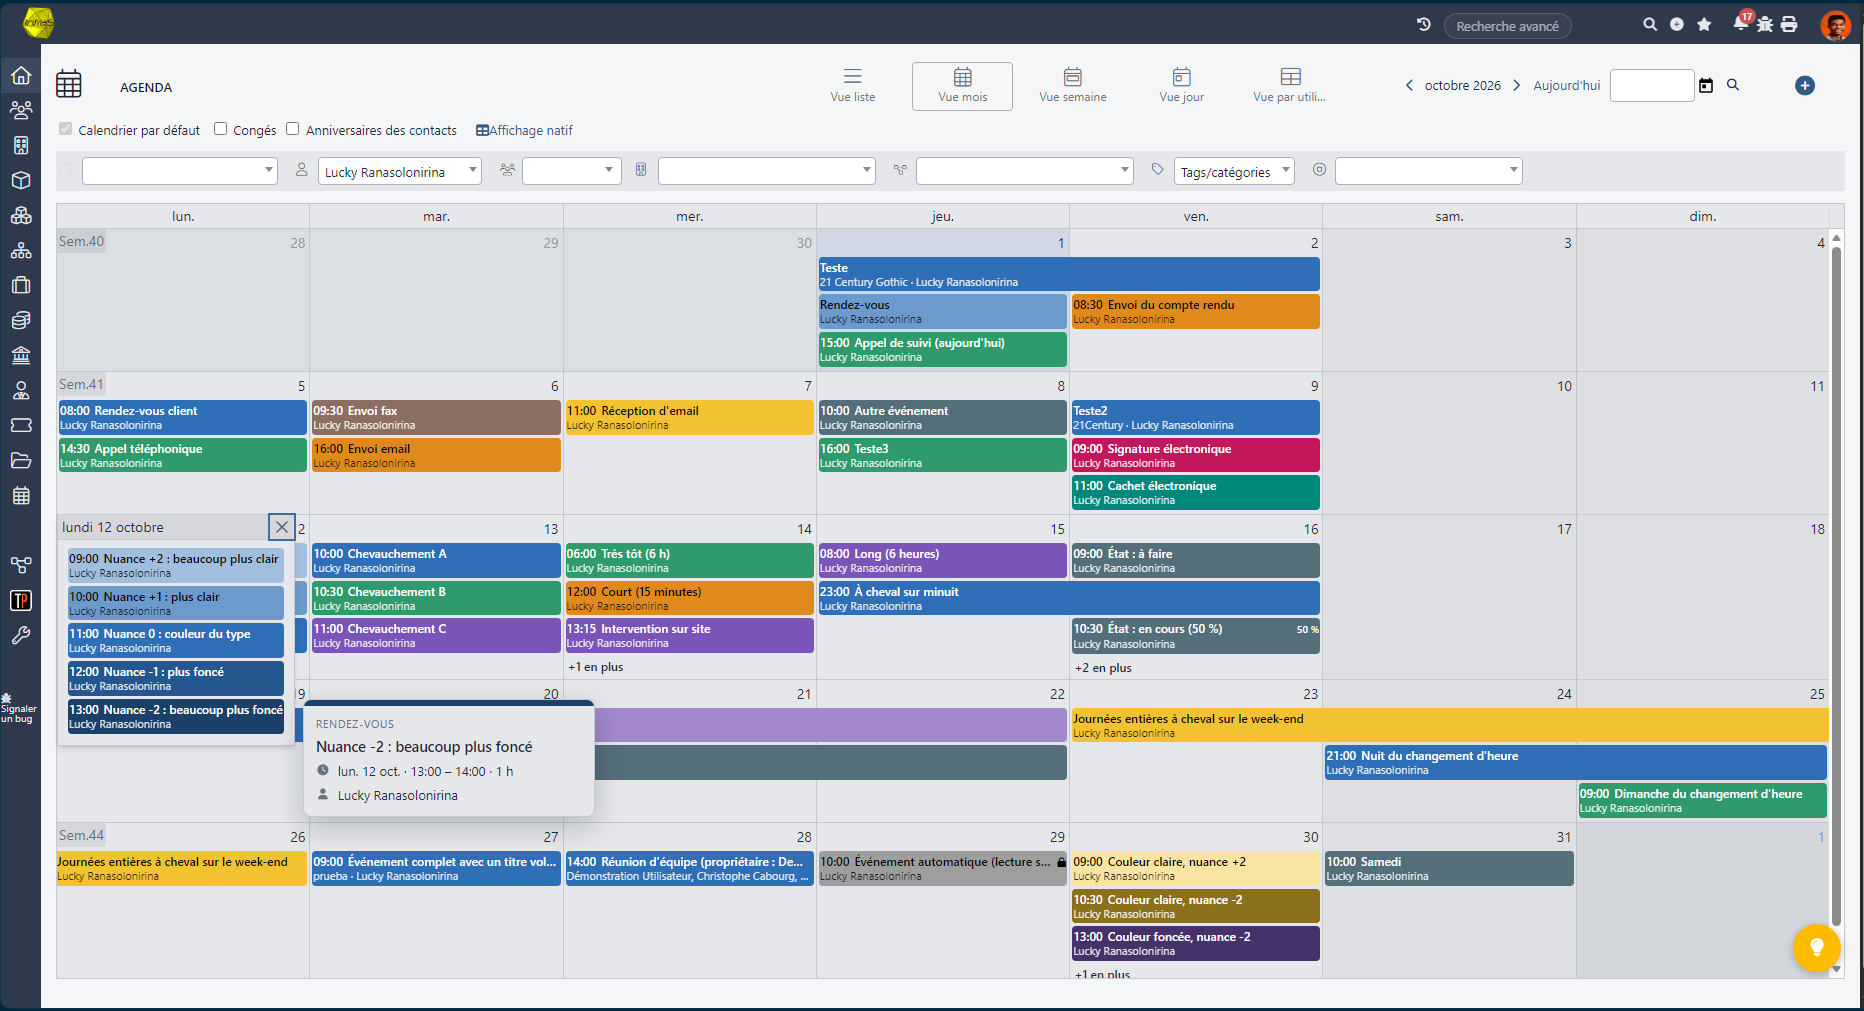Click the date input field beside Aujourd'hui
Image resolution: width=1864 pixels, height=1011 pixels.
pos(1652,85)
